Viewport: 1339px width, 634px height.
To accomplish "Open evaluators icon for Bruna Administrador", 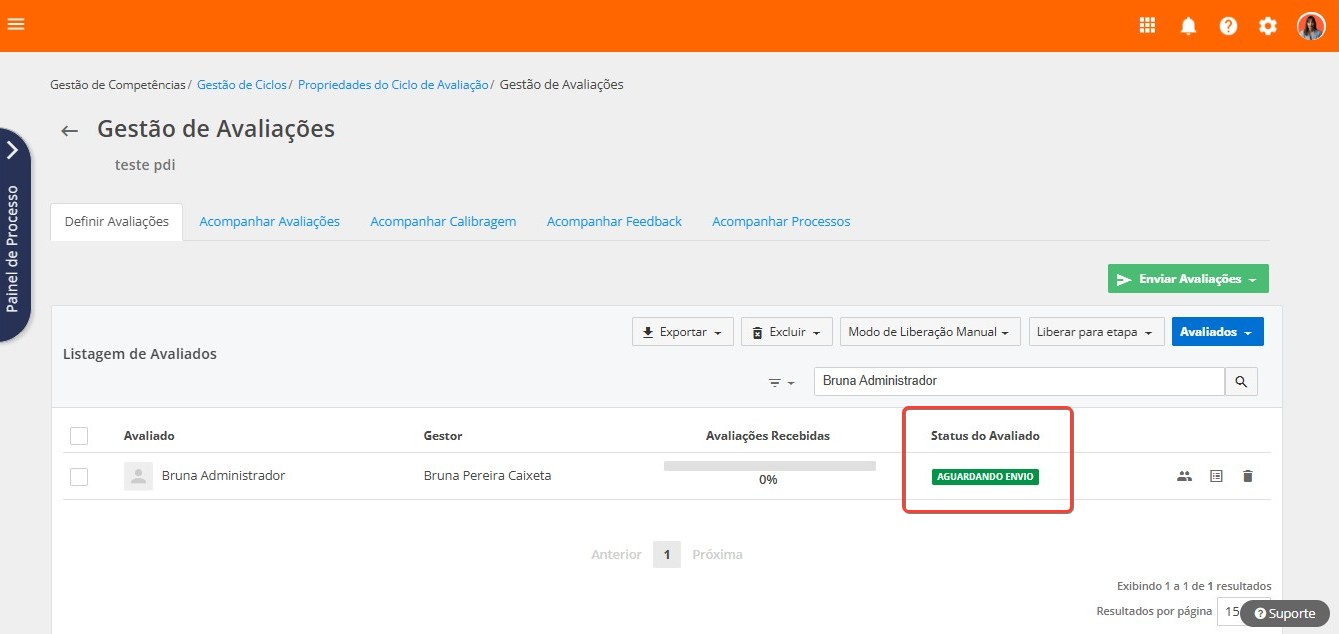I will tap(1184, 476).
